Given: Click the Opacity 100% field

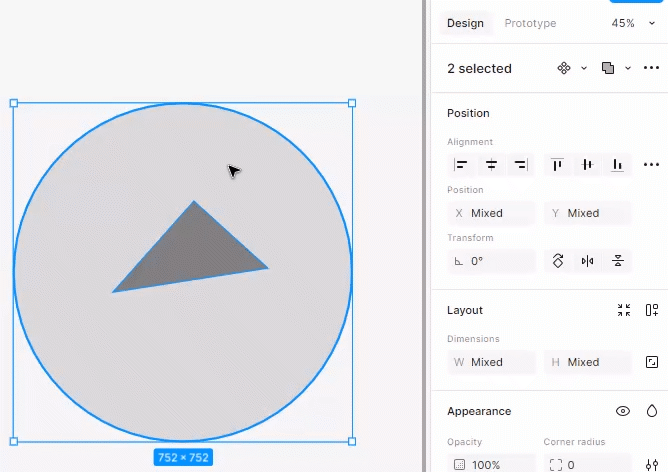Looking at the screenshot, I should click(492, 464).
